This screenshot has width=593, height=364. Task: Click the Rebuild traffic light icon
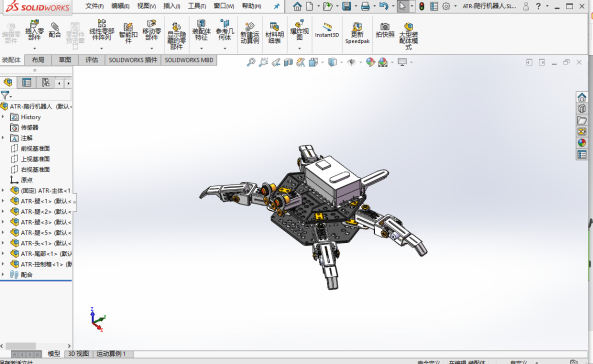click(422, 6)
